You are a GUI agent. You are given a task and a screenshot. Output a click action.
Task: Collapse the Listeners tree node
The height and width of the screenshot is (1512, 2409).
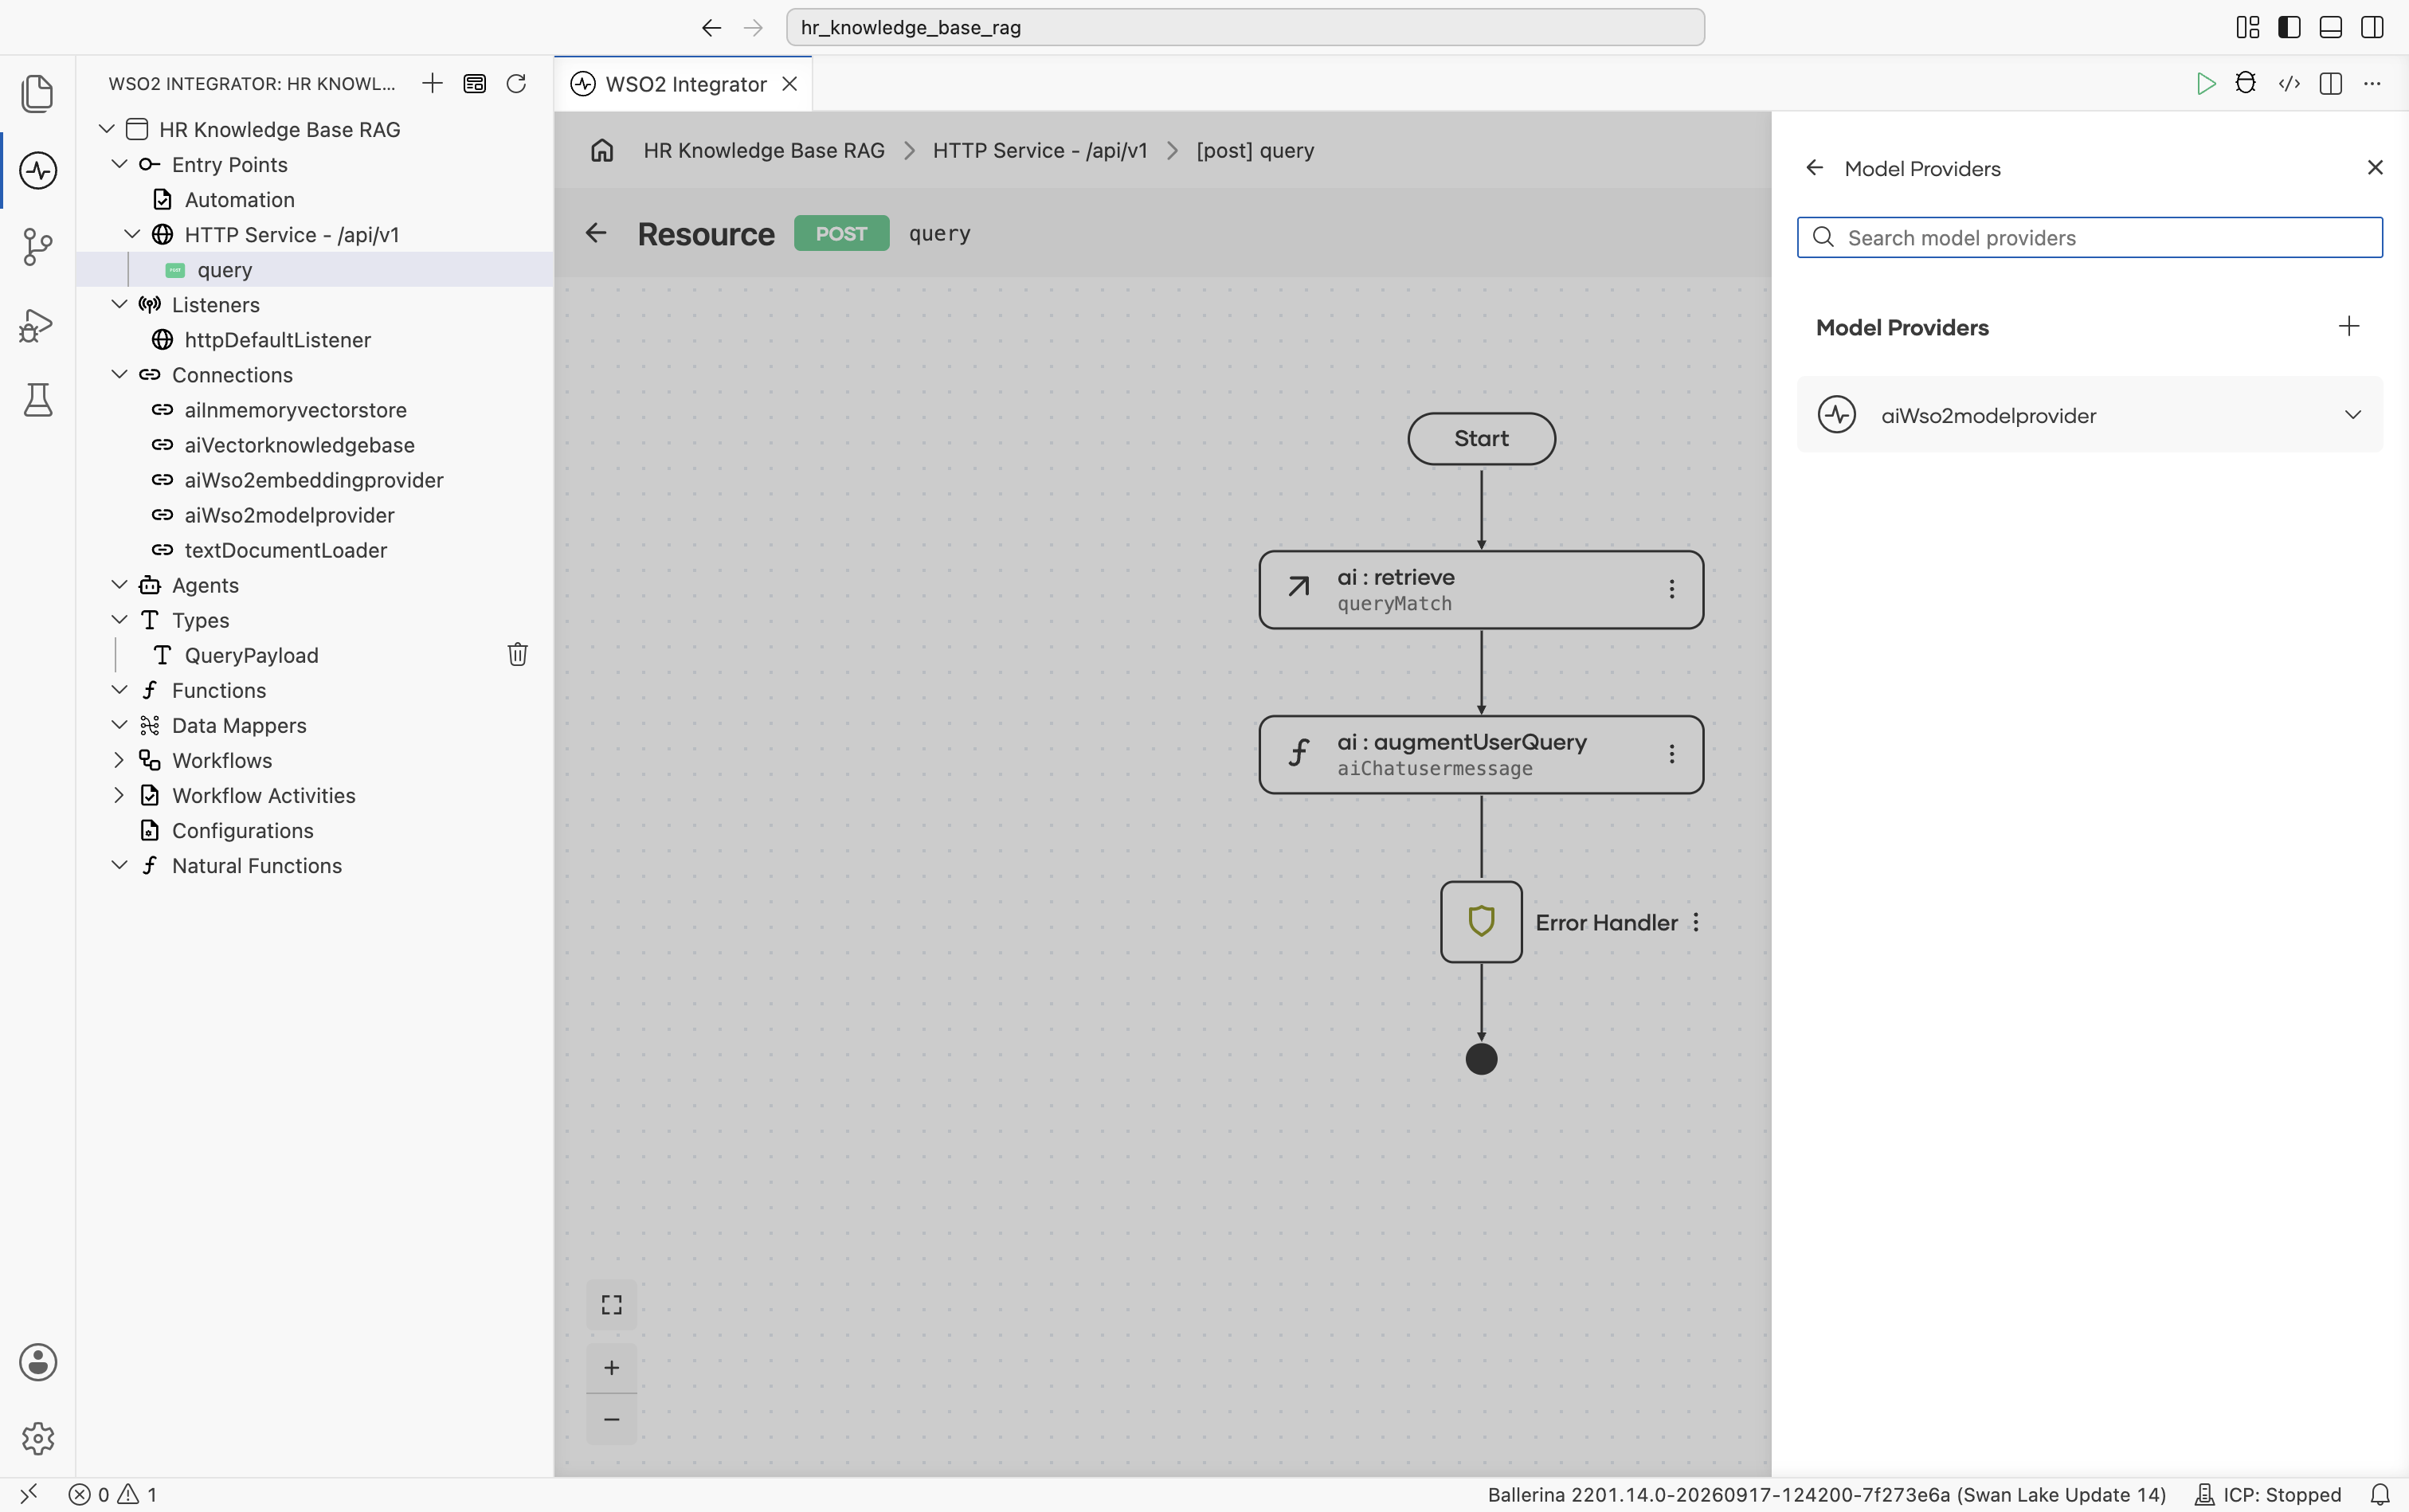coord(119,304)
